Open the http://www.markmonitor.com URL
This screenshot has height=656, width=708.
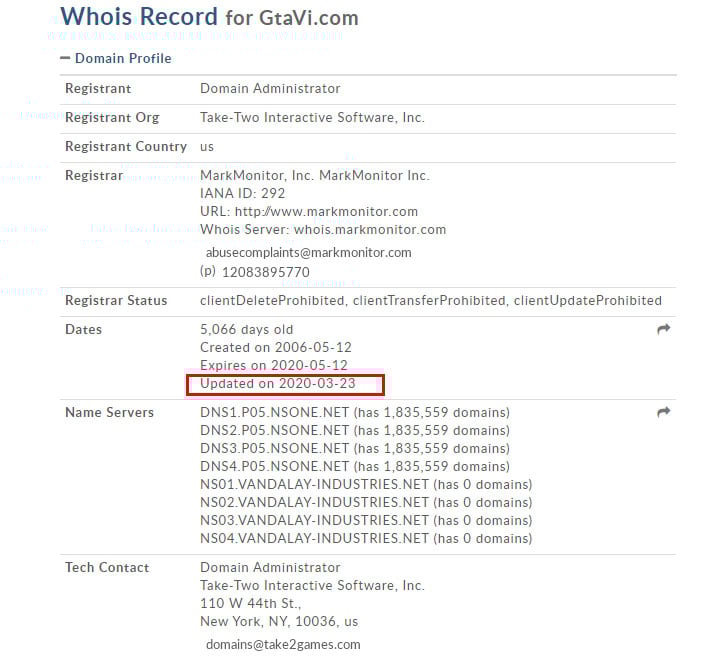[326, 211]
